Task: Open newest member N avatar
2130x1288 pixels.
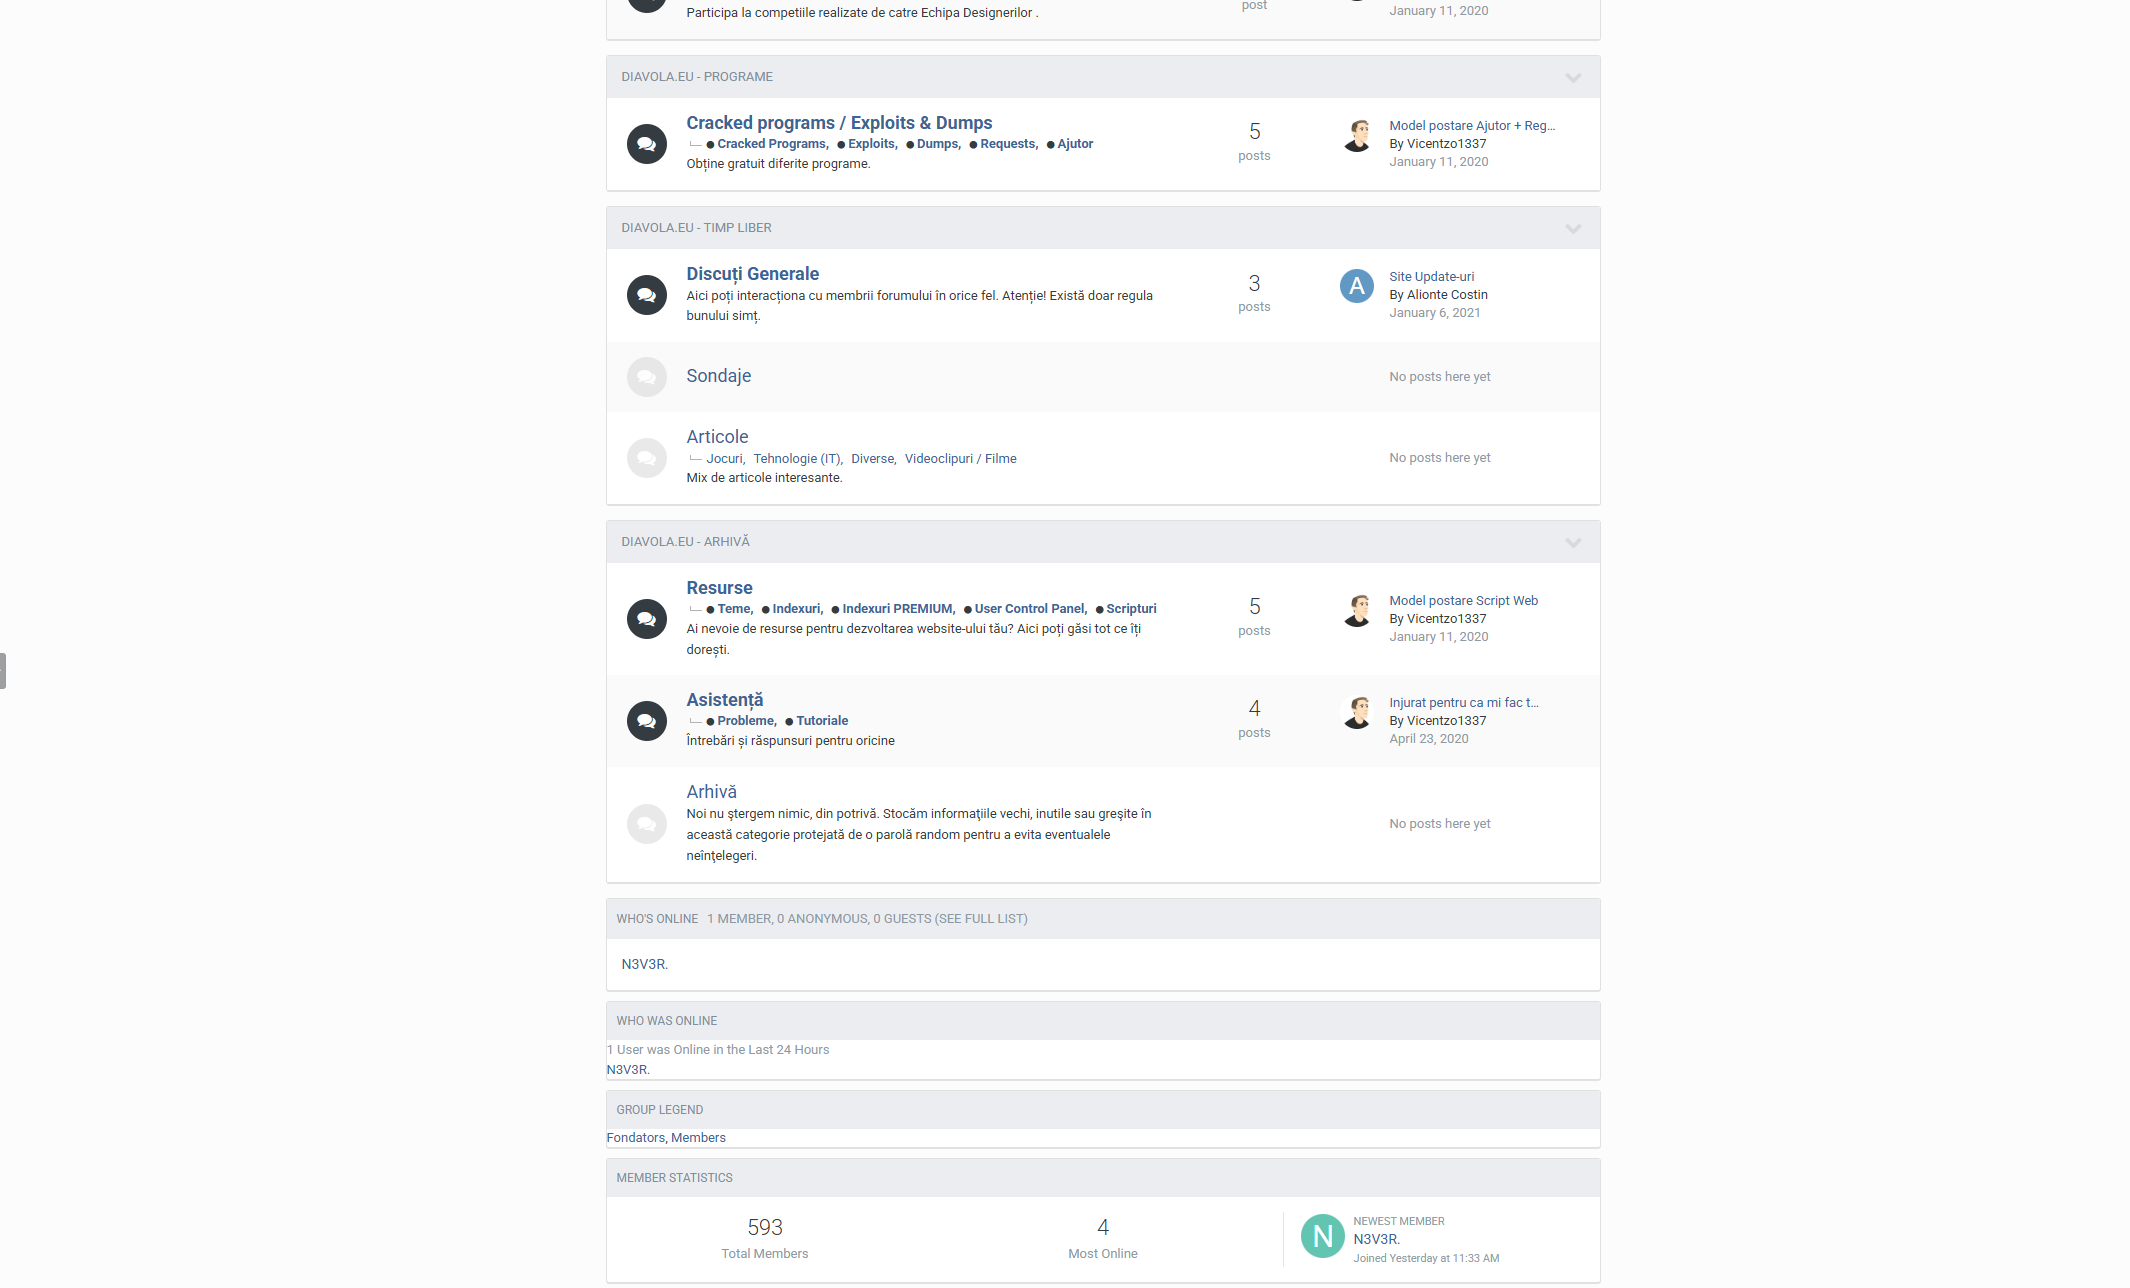Action: (x=1322, y=1236)
